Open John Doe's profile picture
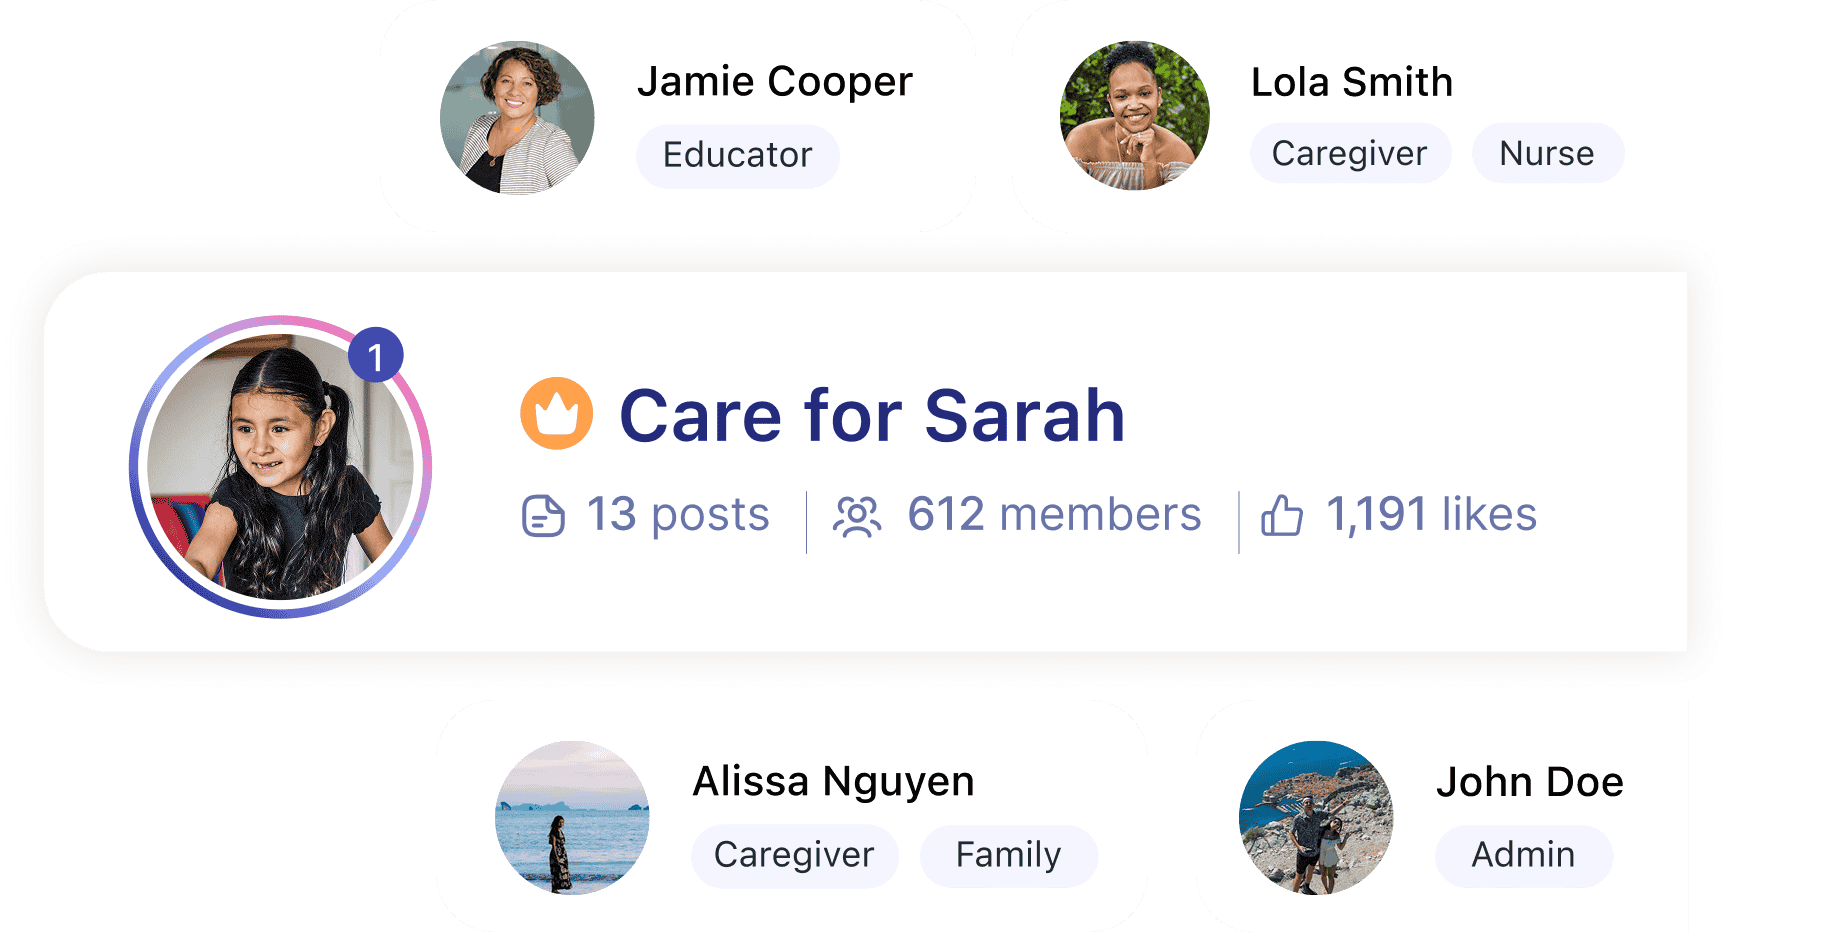1830x933 pixels. (1315, 817)
